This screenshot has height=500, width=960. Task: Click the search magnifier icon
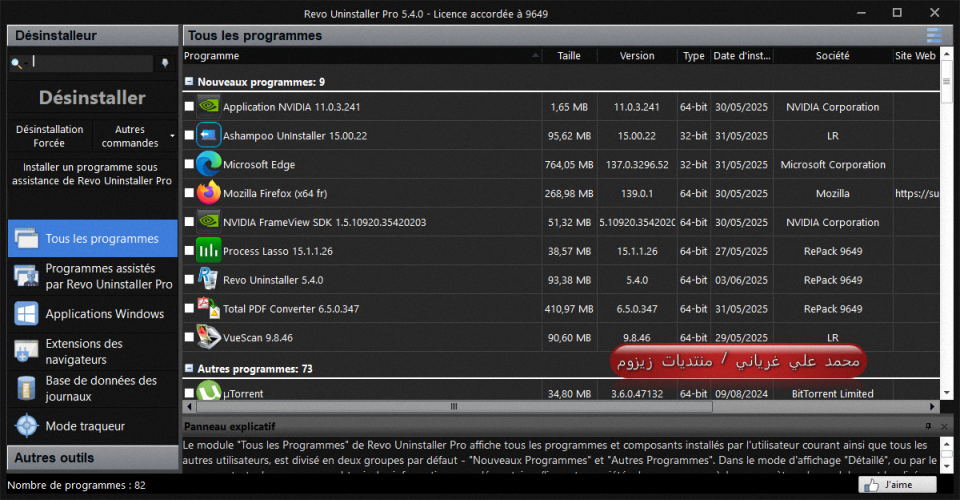17,63
